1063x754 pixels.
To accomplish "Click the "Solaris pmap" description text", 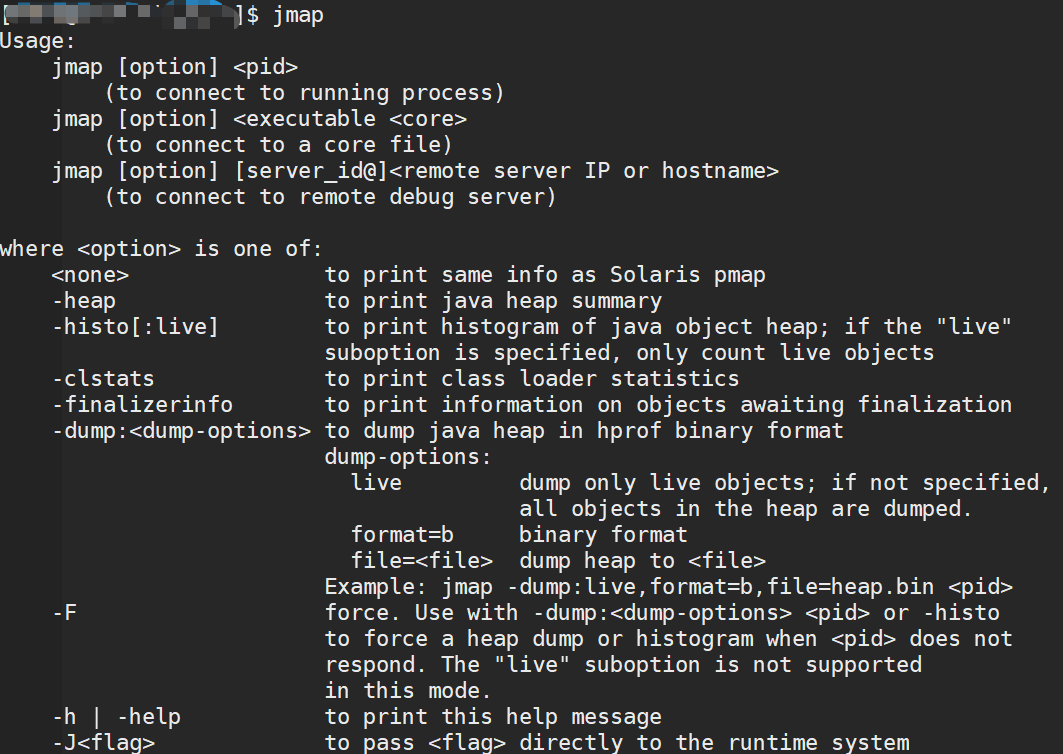I will point(687,275).
